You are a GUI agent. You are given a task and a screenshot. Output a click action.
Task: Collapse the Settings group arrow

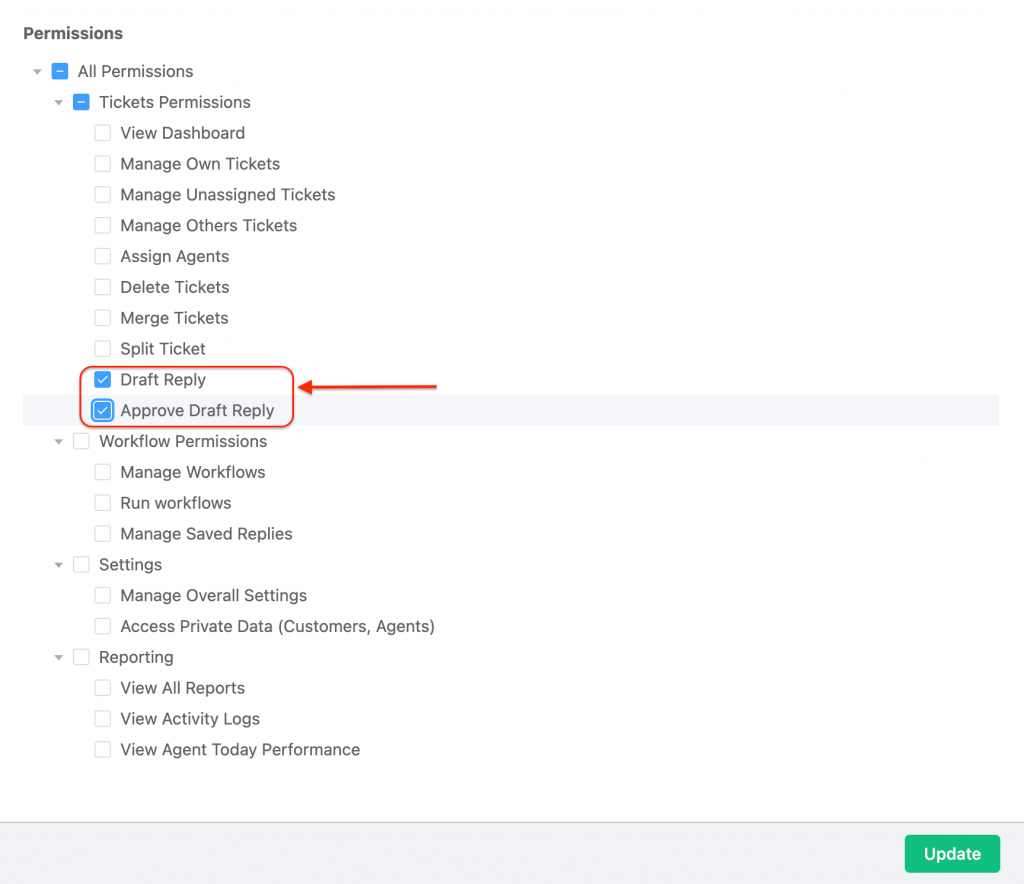pyautogui.click(x=59, y=565)
